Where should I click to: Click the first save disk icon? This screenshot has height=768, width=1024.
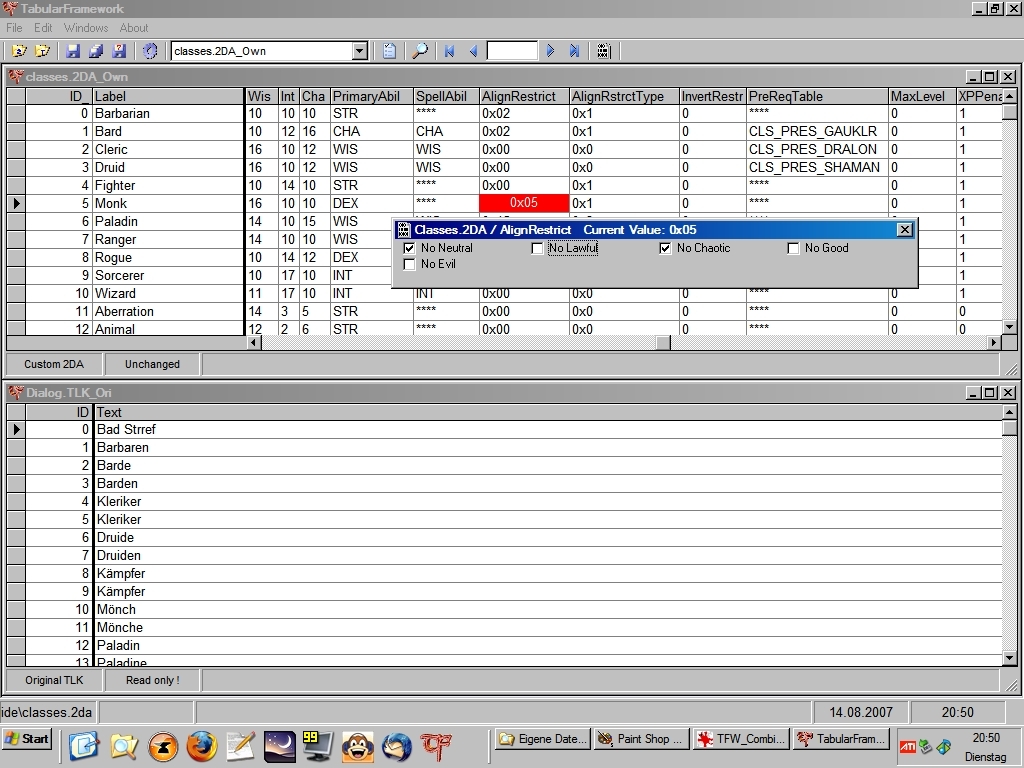(73, 51)
